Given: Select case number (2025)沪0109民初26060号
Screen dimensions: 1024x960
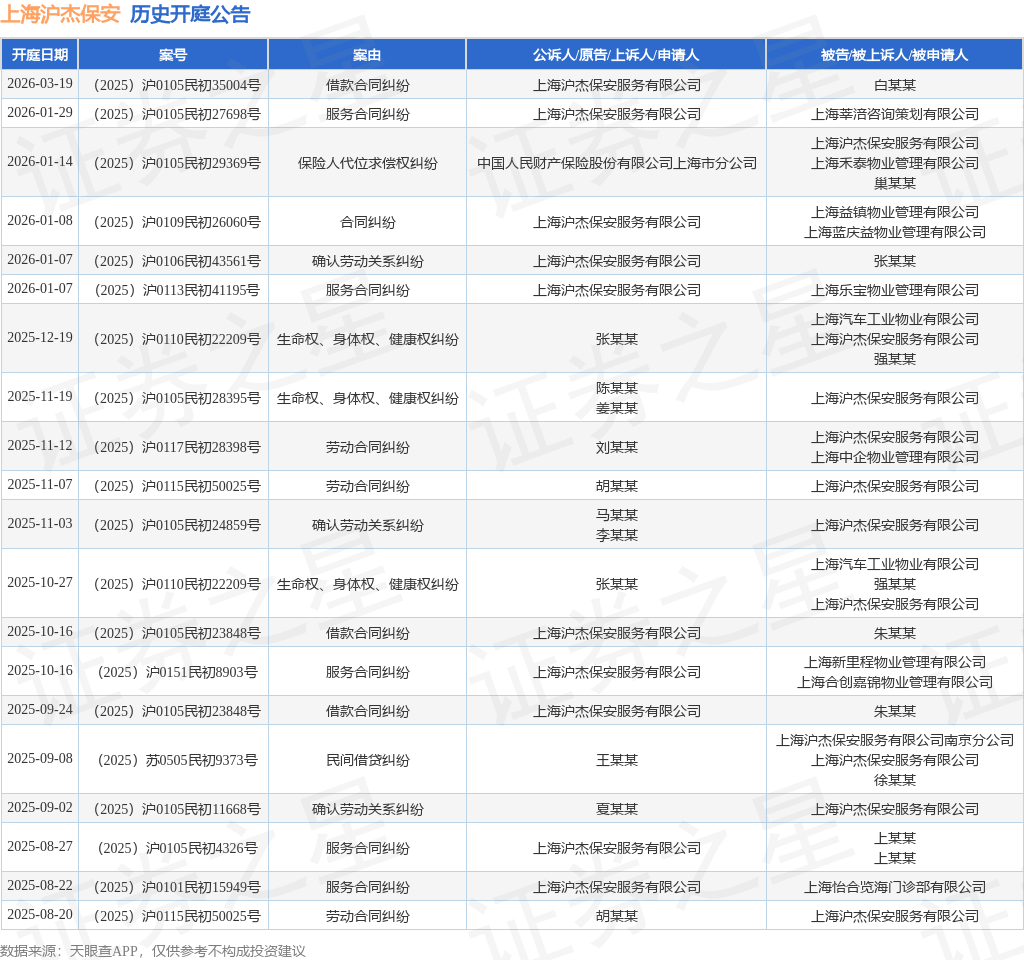Looking at the screenshot, I should pos(177,222).
